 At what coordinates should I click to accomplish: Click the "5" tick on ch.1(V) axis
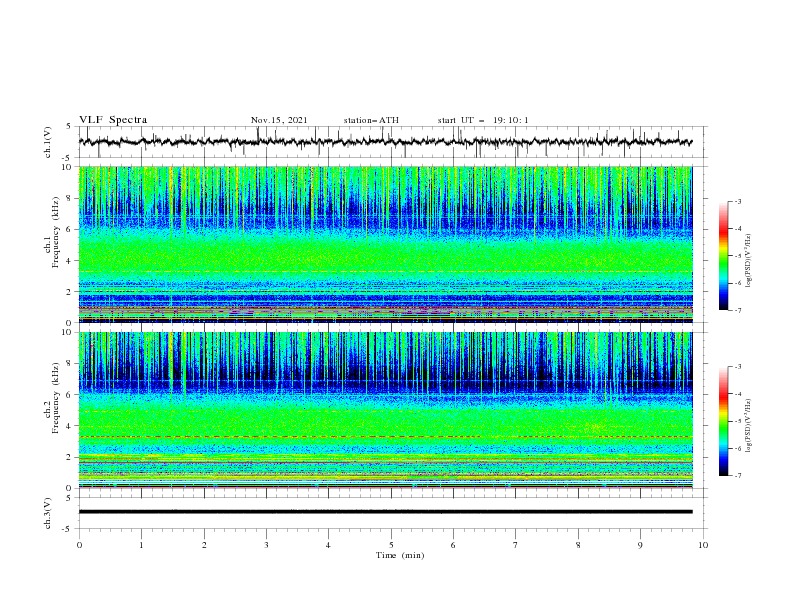click(69, 126)
